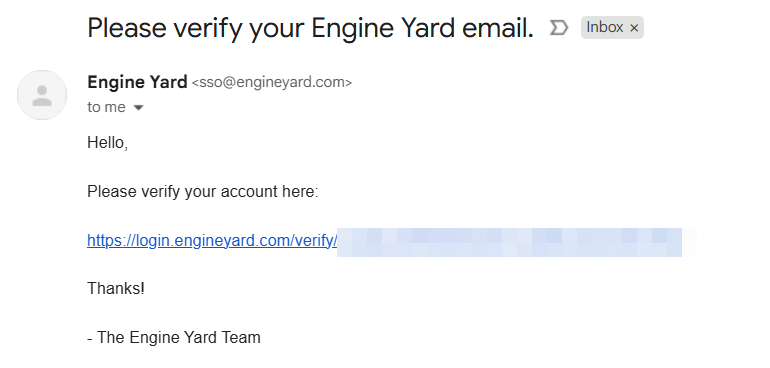770x368 pixels.
Task: Click "Engine Yard" within the subject heading
Action: [x=383, y=29]
